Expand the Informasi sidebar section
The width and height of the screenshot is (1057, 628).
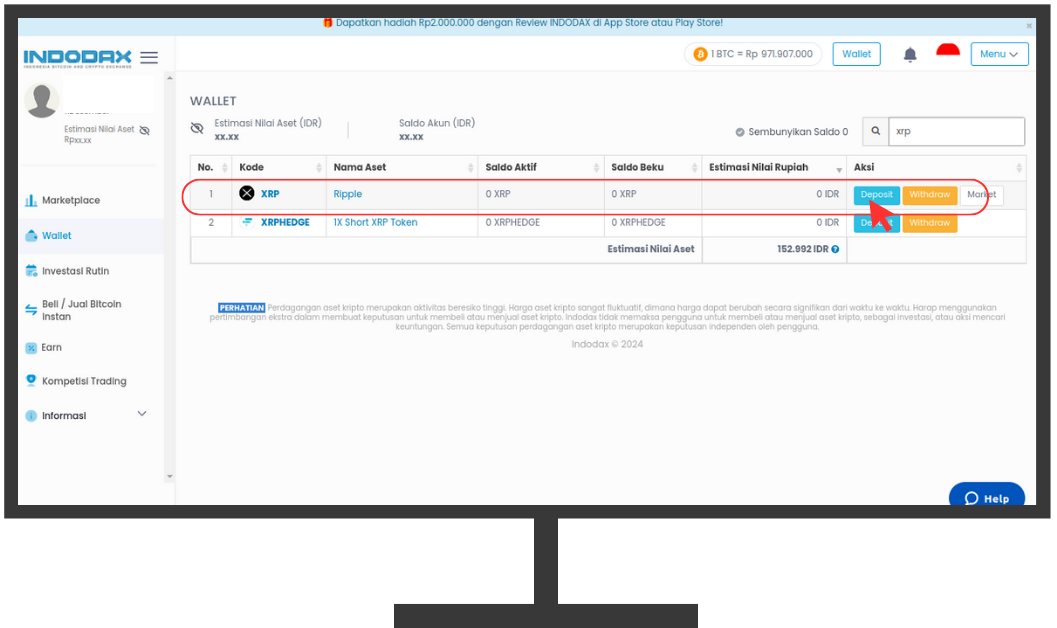[141, 414]
